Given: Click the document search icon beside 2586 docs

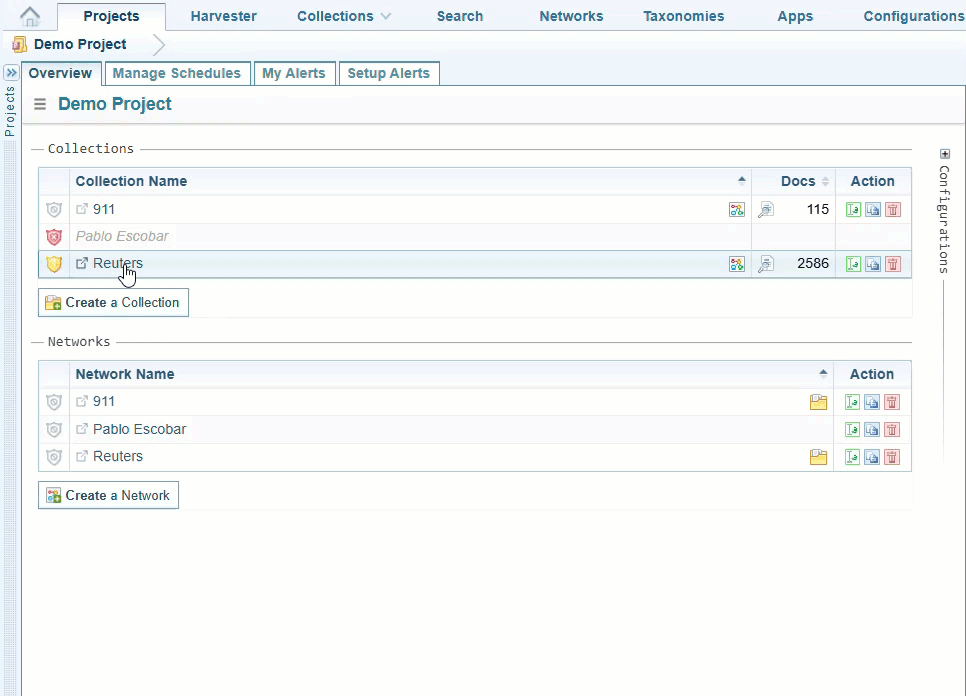Looking at the screenshot, I should point(765,264).
